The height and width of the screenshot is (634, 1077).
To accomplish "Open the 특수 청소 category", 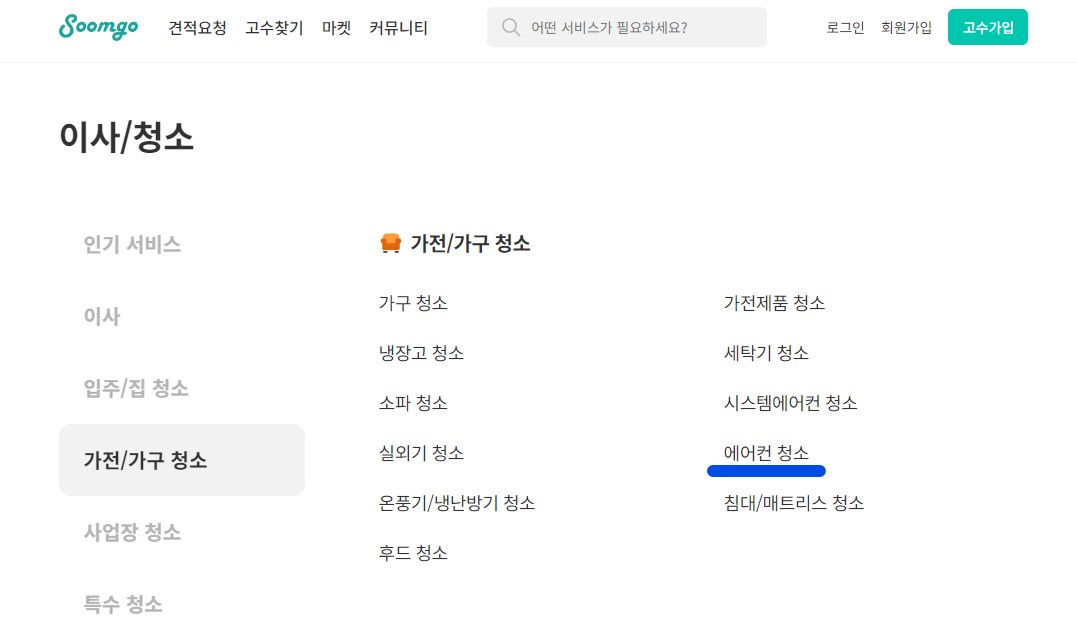I will tap(123, 604).
